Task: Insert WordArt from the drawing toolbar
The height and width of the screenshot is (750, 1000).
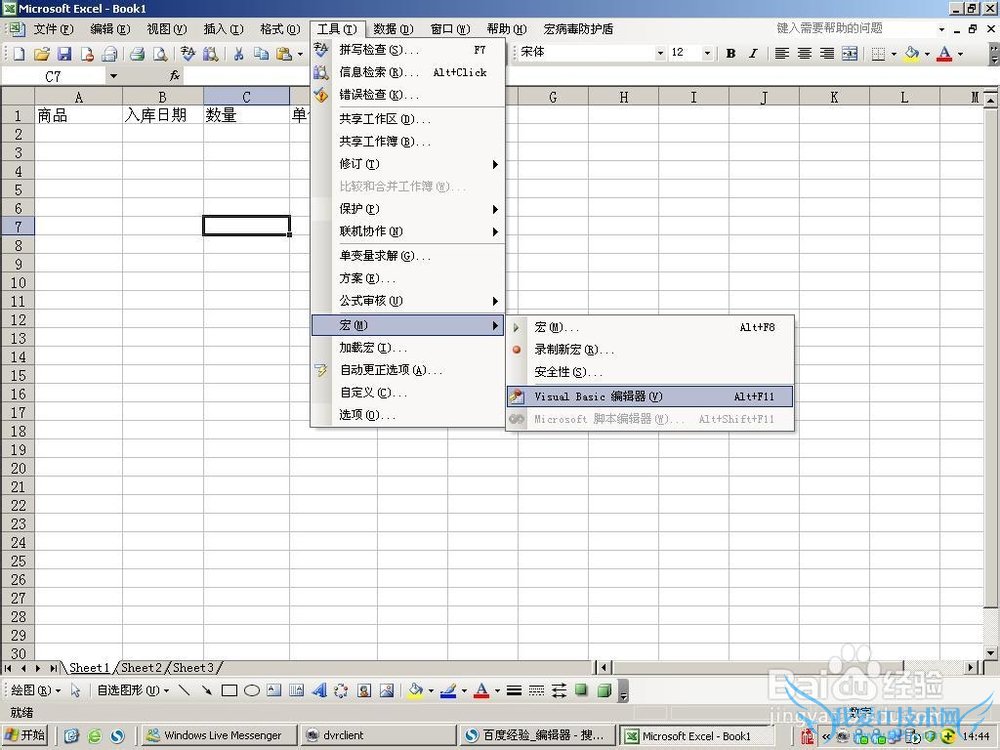Action: pos(319,690)
